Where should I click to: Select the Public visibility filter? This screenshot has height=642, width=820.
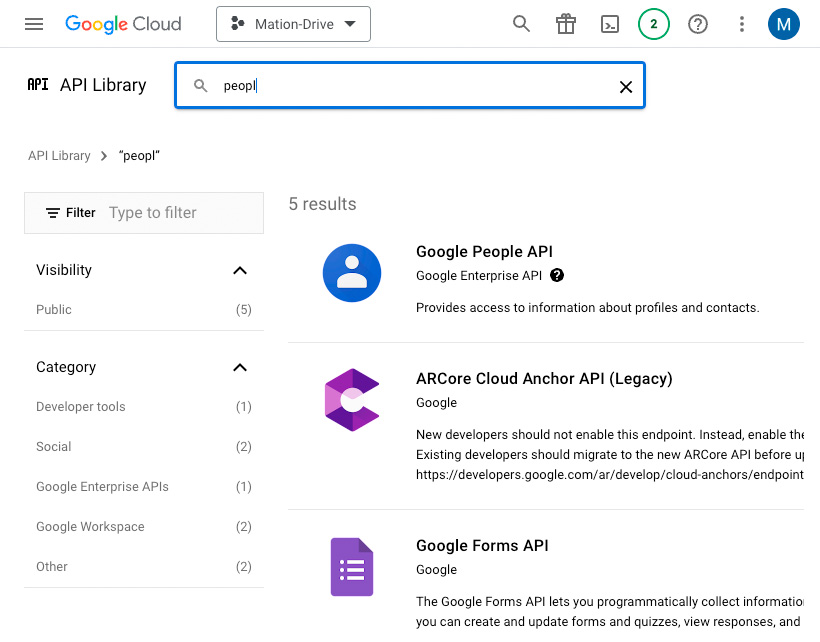144,309
